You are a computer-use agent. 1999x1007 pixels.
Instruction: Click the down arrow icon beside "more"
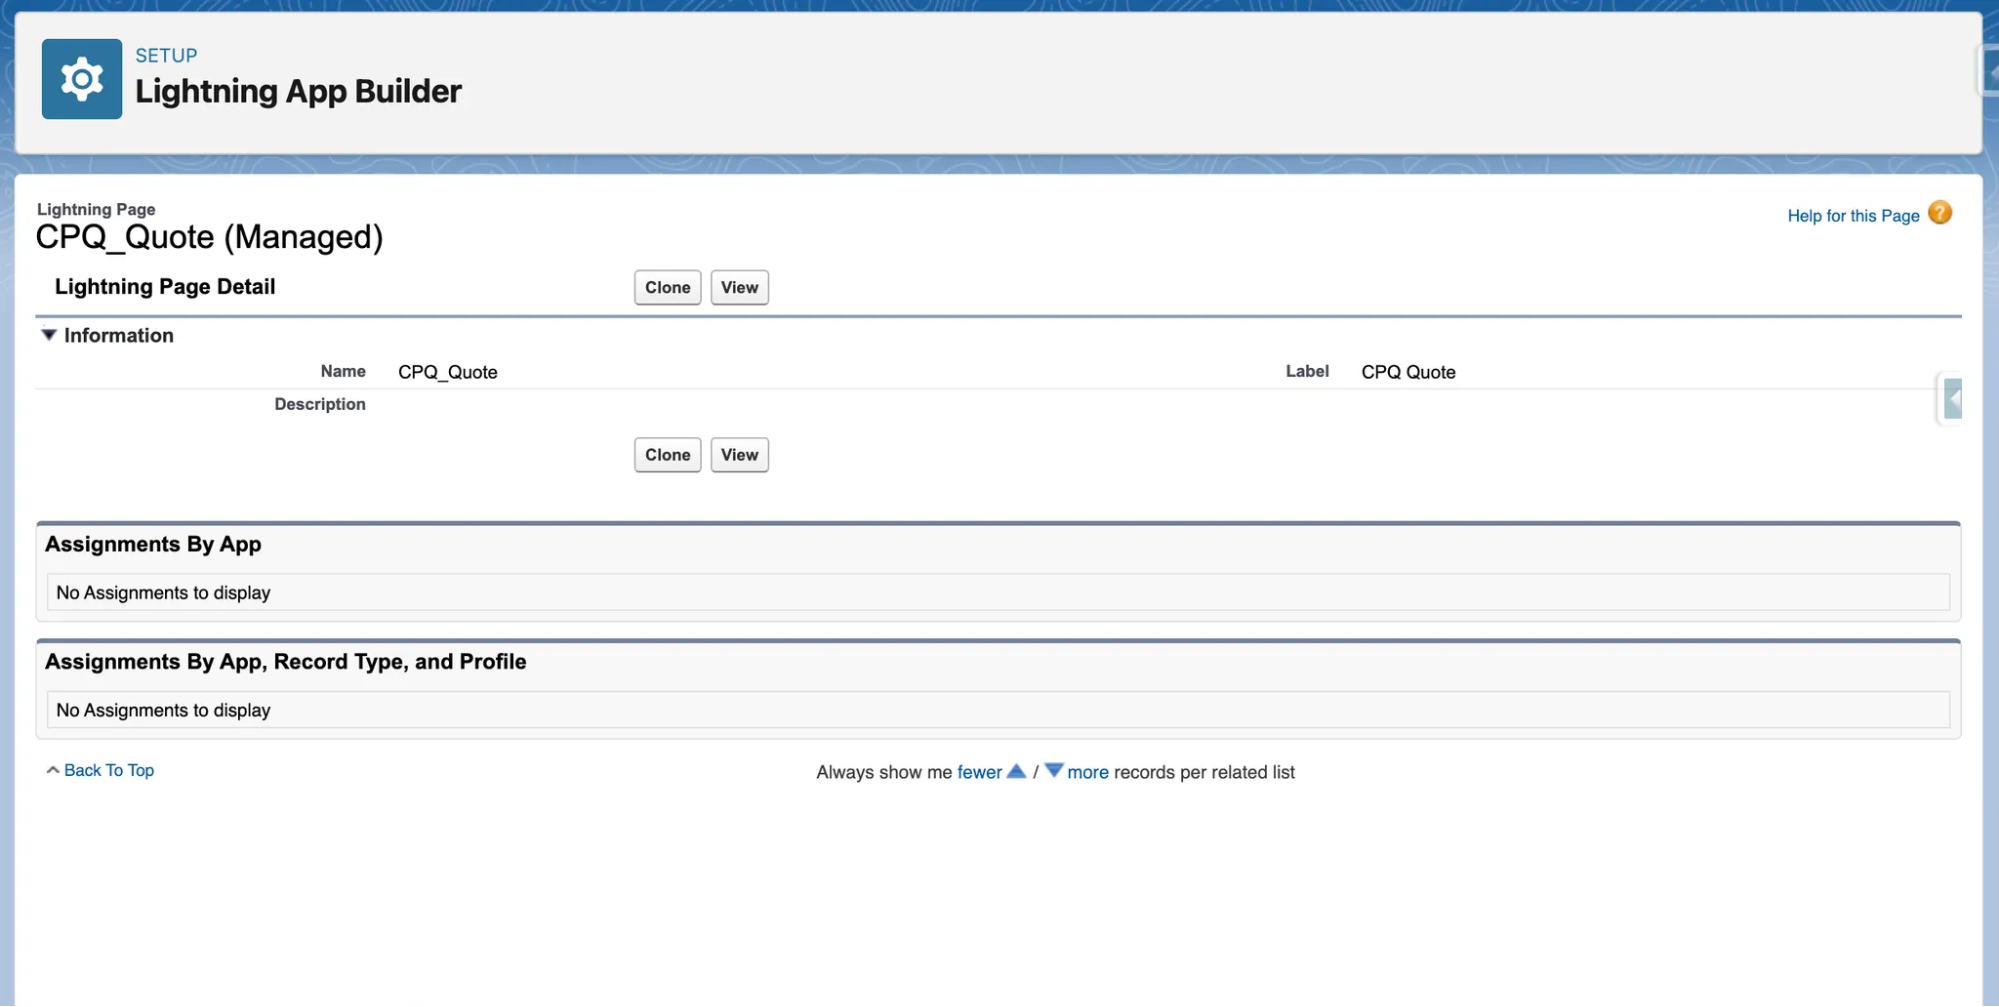1054,771
